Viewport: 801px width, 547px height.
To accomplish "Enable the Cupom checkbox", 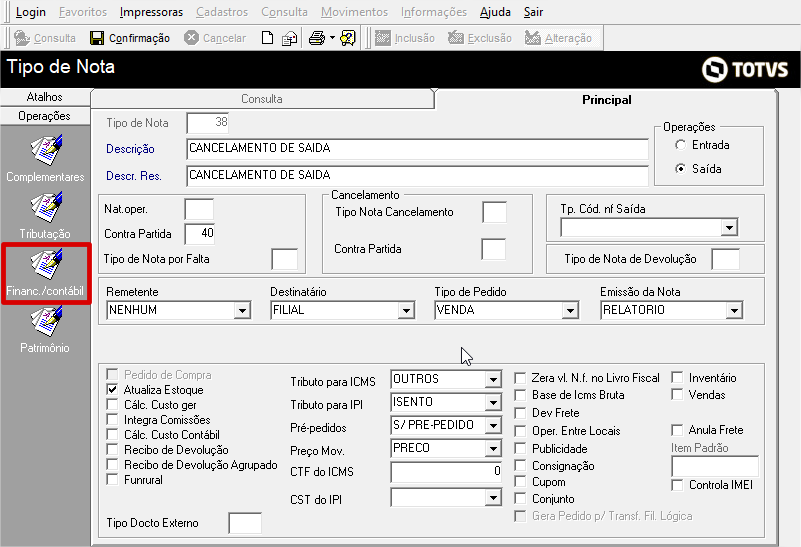I will coord(520,482).
